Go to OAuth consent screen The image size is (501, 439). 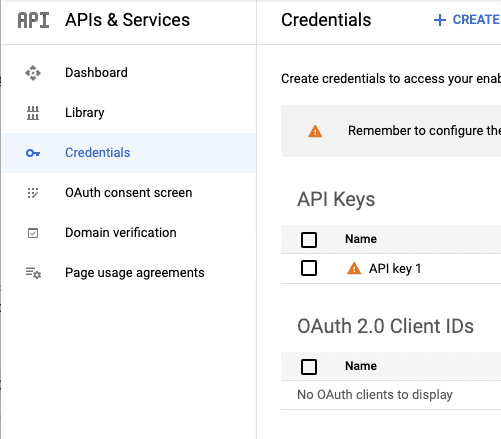129,193
